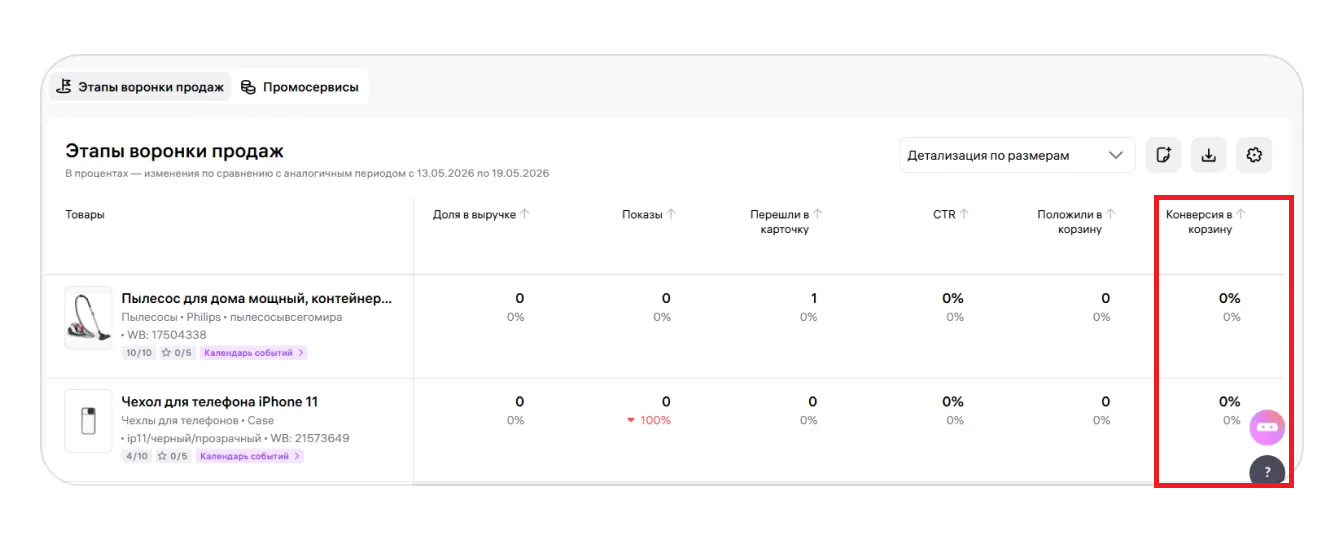Open the chat assistant bubble icon
This screenshot has width=1344, height=540.
[1267, 427]
